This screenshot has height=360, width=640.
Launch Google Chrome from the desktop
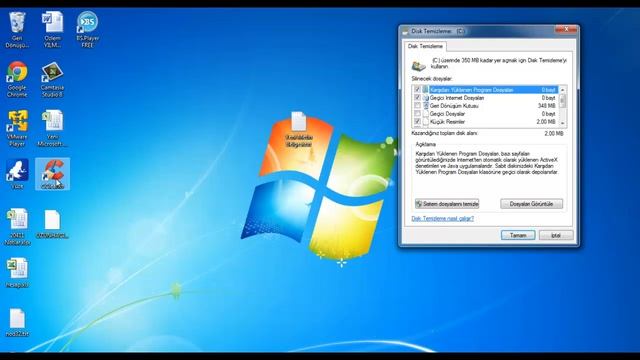tap(17, 79)
